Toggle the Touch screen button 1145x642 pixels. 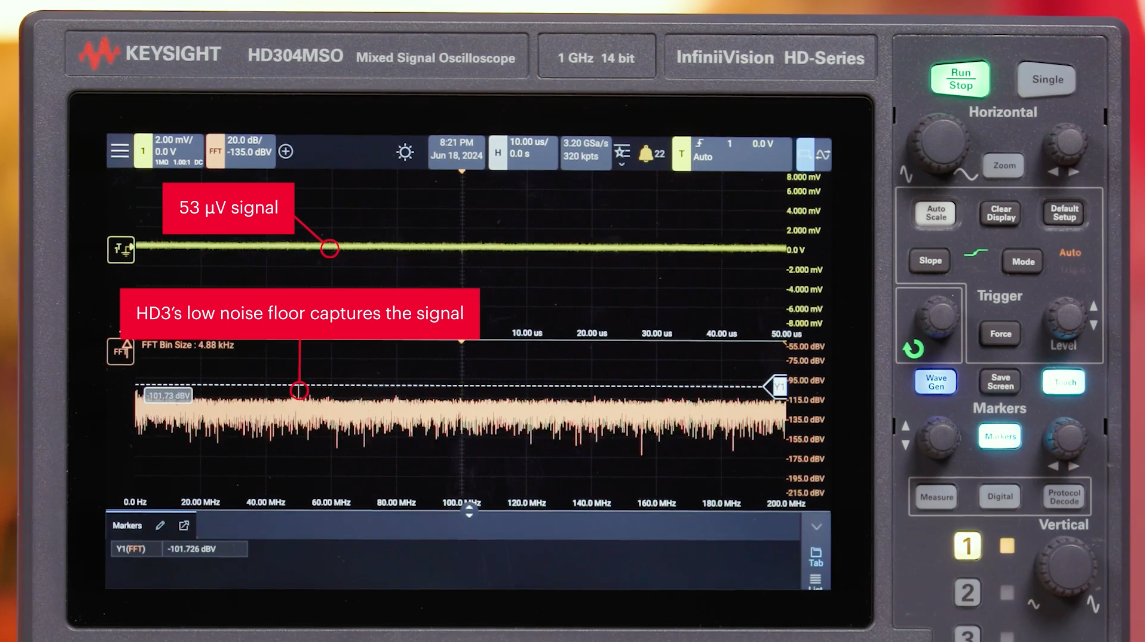click(1063, 382)
